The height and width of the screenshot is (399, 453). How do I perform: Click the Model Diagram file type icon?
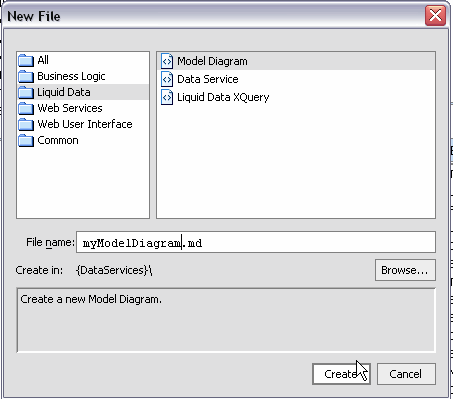click(x=167, y=61)
